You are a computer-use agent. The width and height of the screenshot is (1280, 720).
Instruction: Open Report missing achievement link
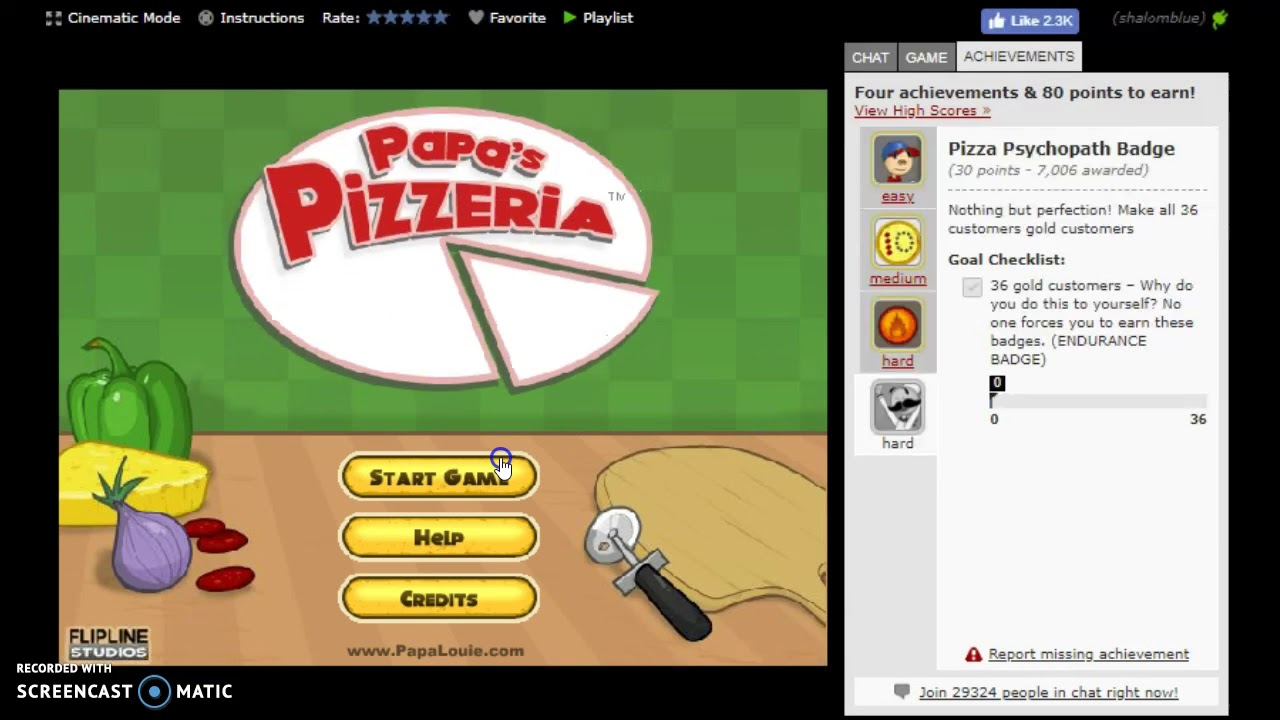coord(1088,654)
